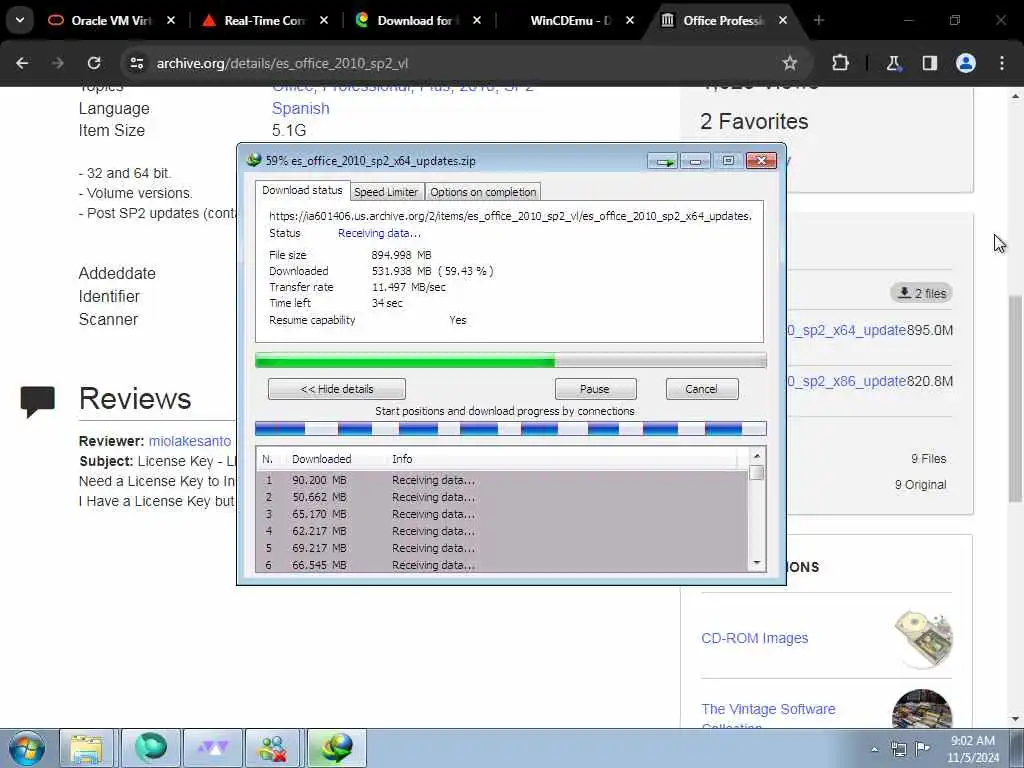The width and height of the screenshot is (1024, 768).
Task: Open Internet Download Manager taskbar icon
Action: click(x=337, y=748)
